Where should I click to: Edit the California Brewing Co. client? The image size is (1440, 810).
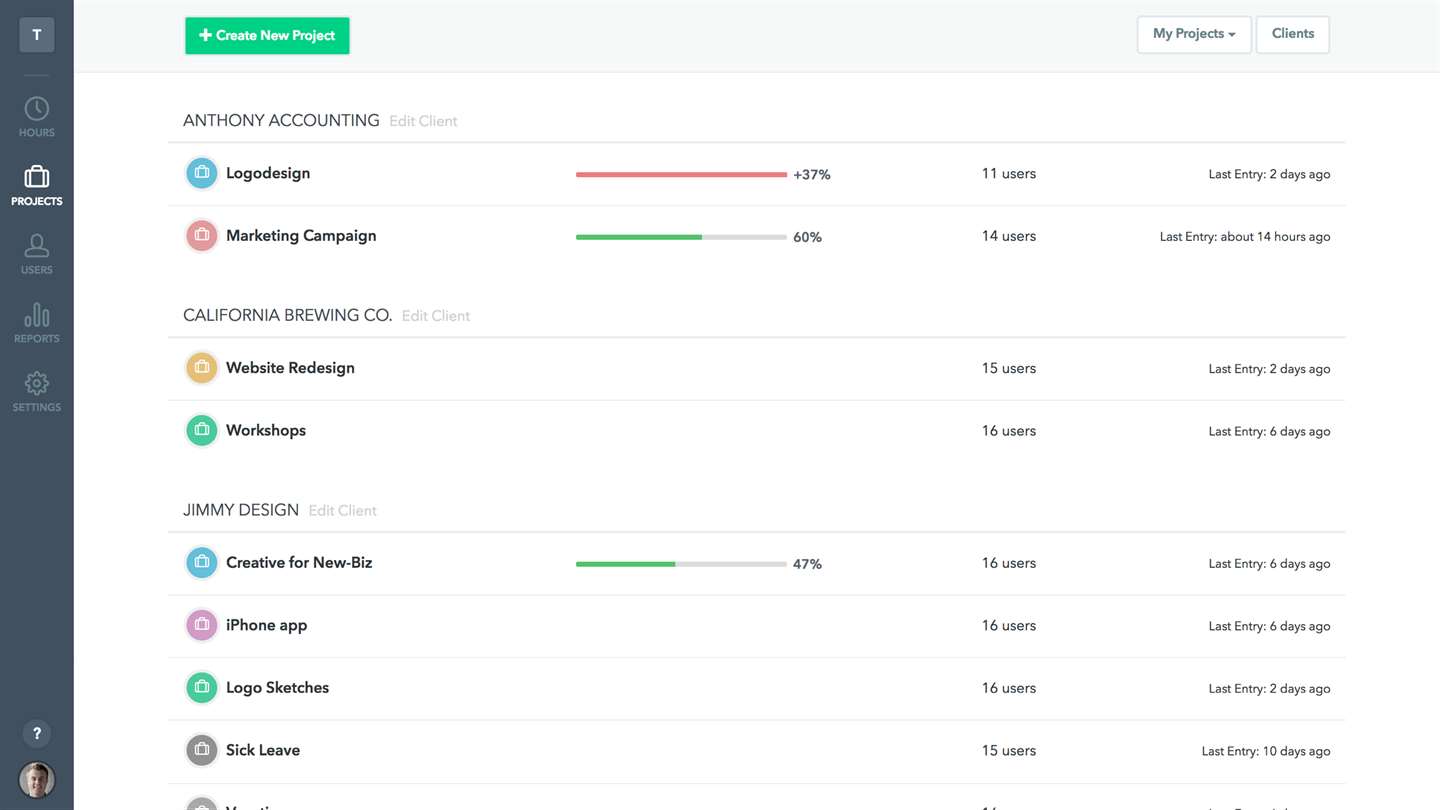[435, 316]
